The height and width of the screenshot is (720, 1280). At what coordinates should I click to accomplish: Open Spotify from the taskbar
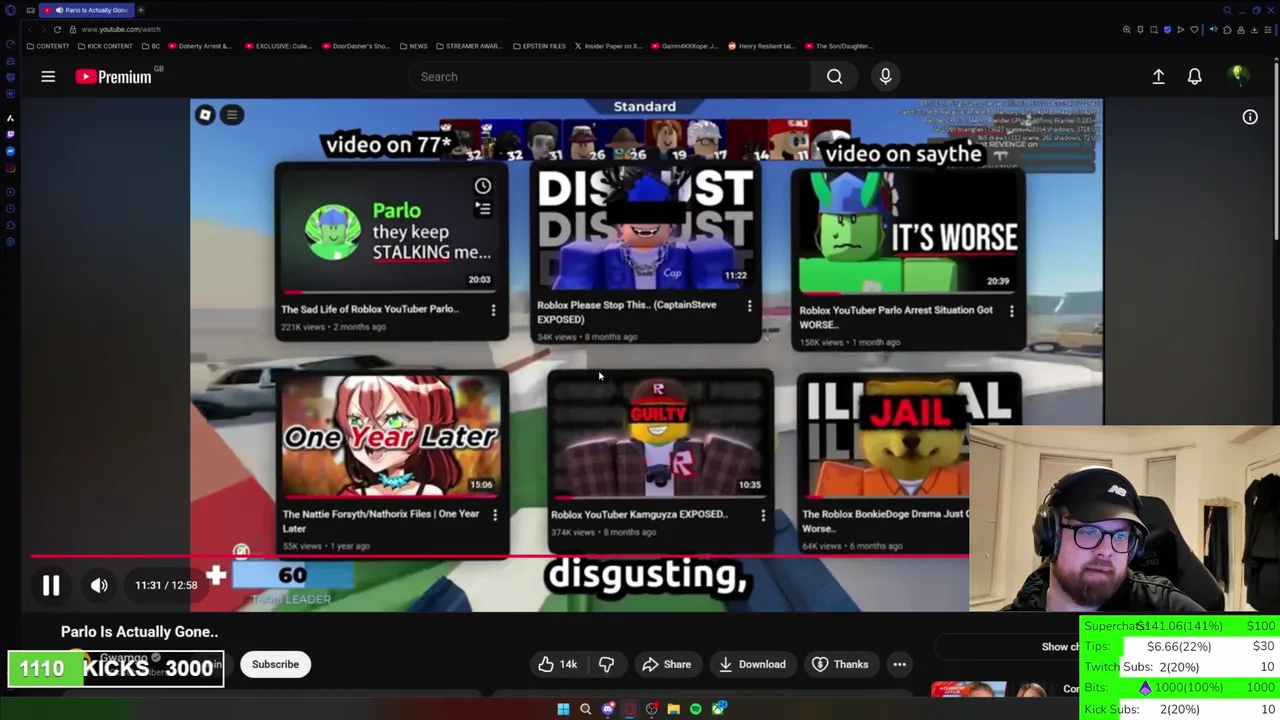(695, 709)
